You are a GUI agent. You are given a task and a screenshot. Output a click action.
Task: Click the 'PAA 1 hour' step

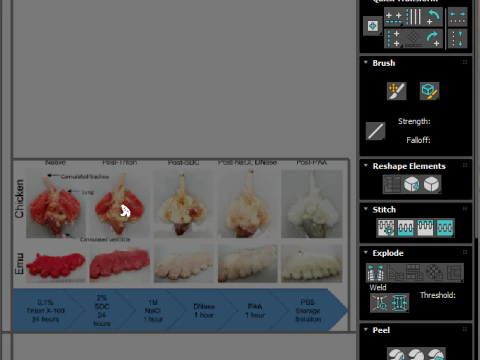click(x=255, y=311)
